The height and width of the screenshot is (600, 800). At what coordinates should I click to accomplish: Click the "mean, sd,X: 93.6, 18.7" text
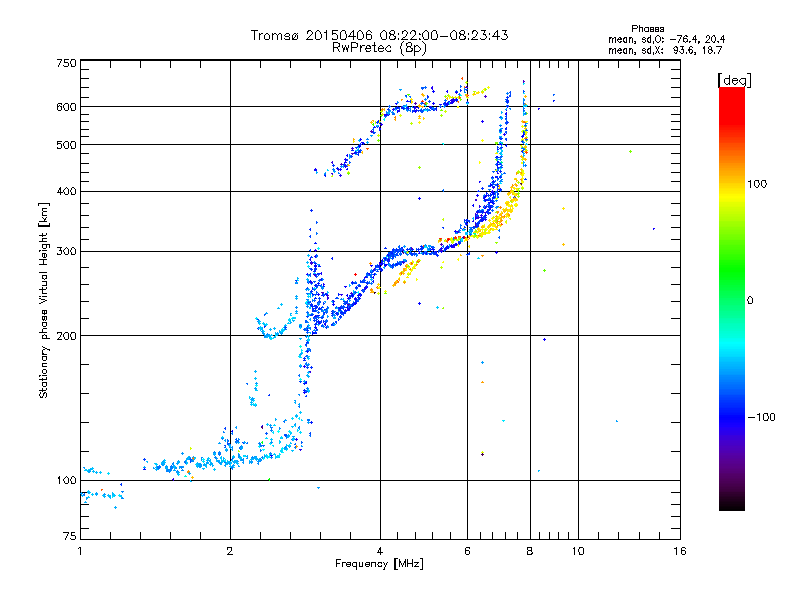pos(665,50)
